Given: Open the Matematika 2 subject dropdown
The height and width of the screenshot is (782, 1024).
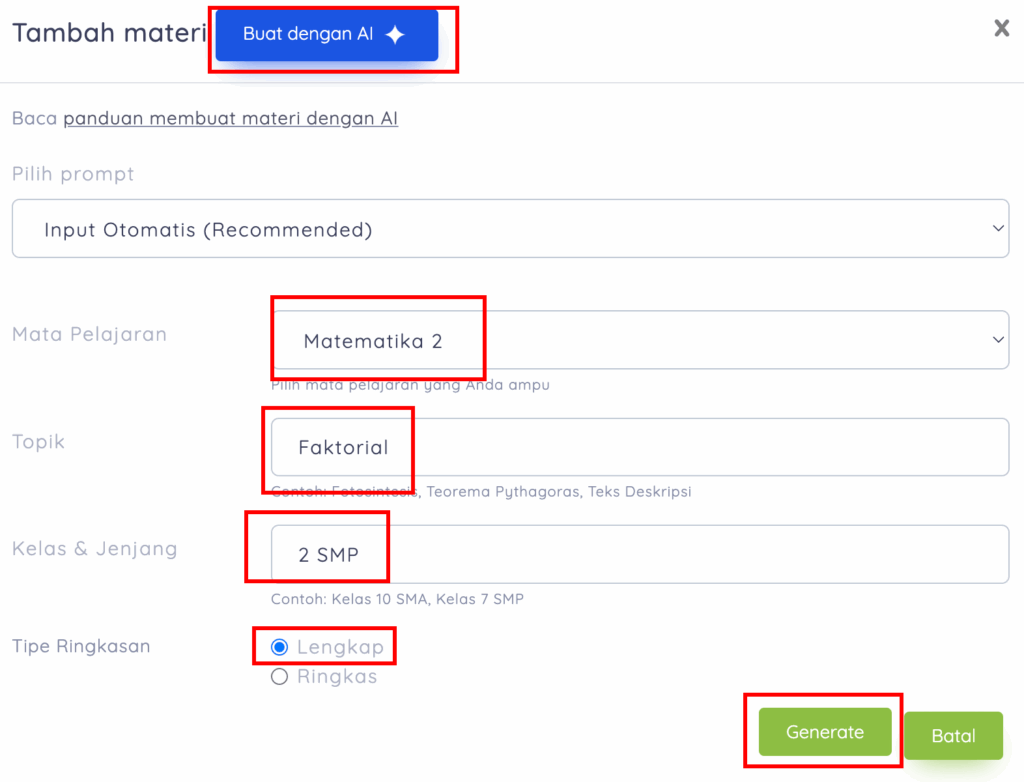Looking at the screenshot, I should [640, 340].
